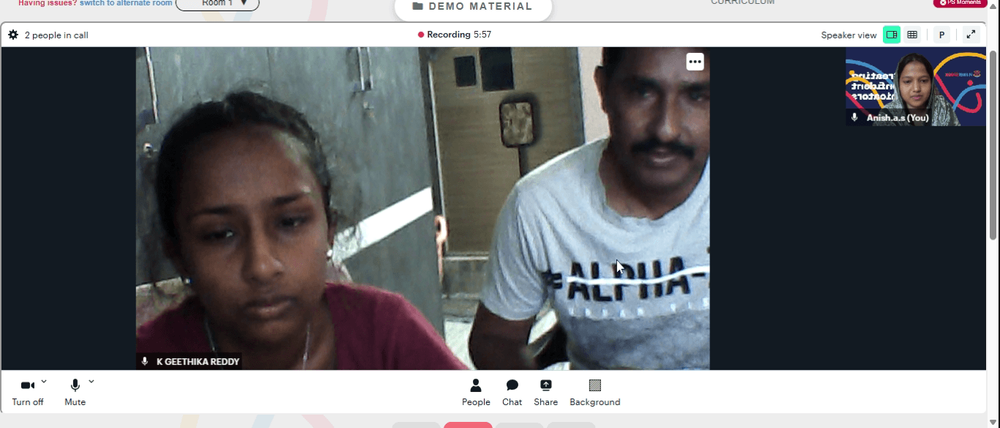
Task: Click the Speaker view label
Action: point(848,36)
